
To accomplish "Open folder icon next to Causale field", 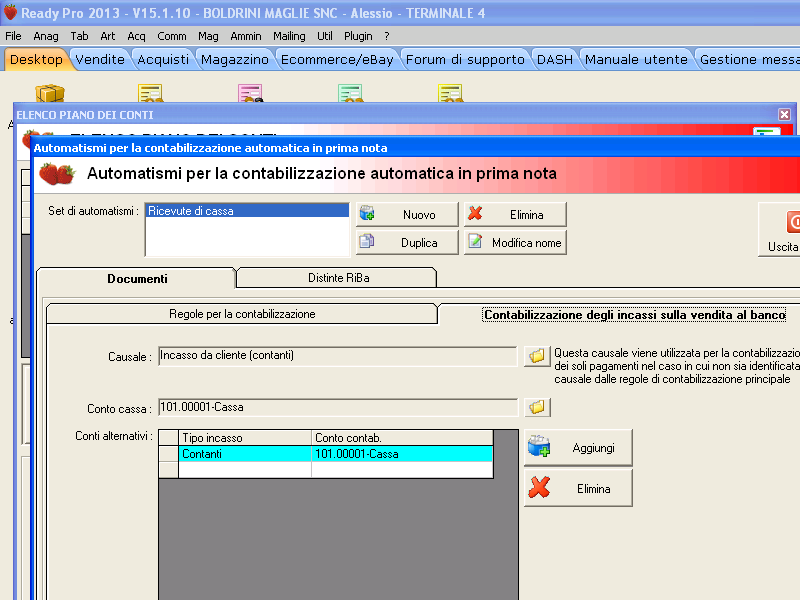I will [537, 356].
